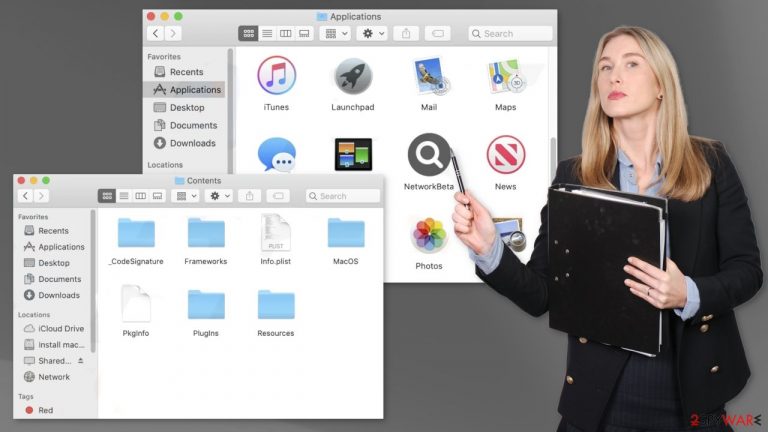Image resolution: width=768 pixels, height=432 pixels.
Task: Switch Contents window to gallery view
Action: pyautogui.click(x=157, y=196)
